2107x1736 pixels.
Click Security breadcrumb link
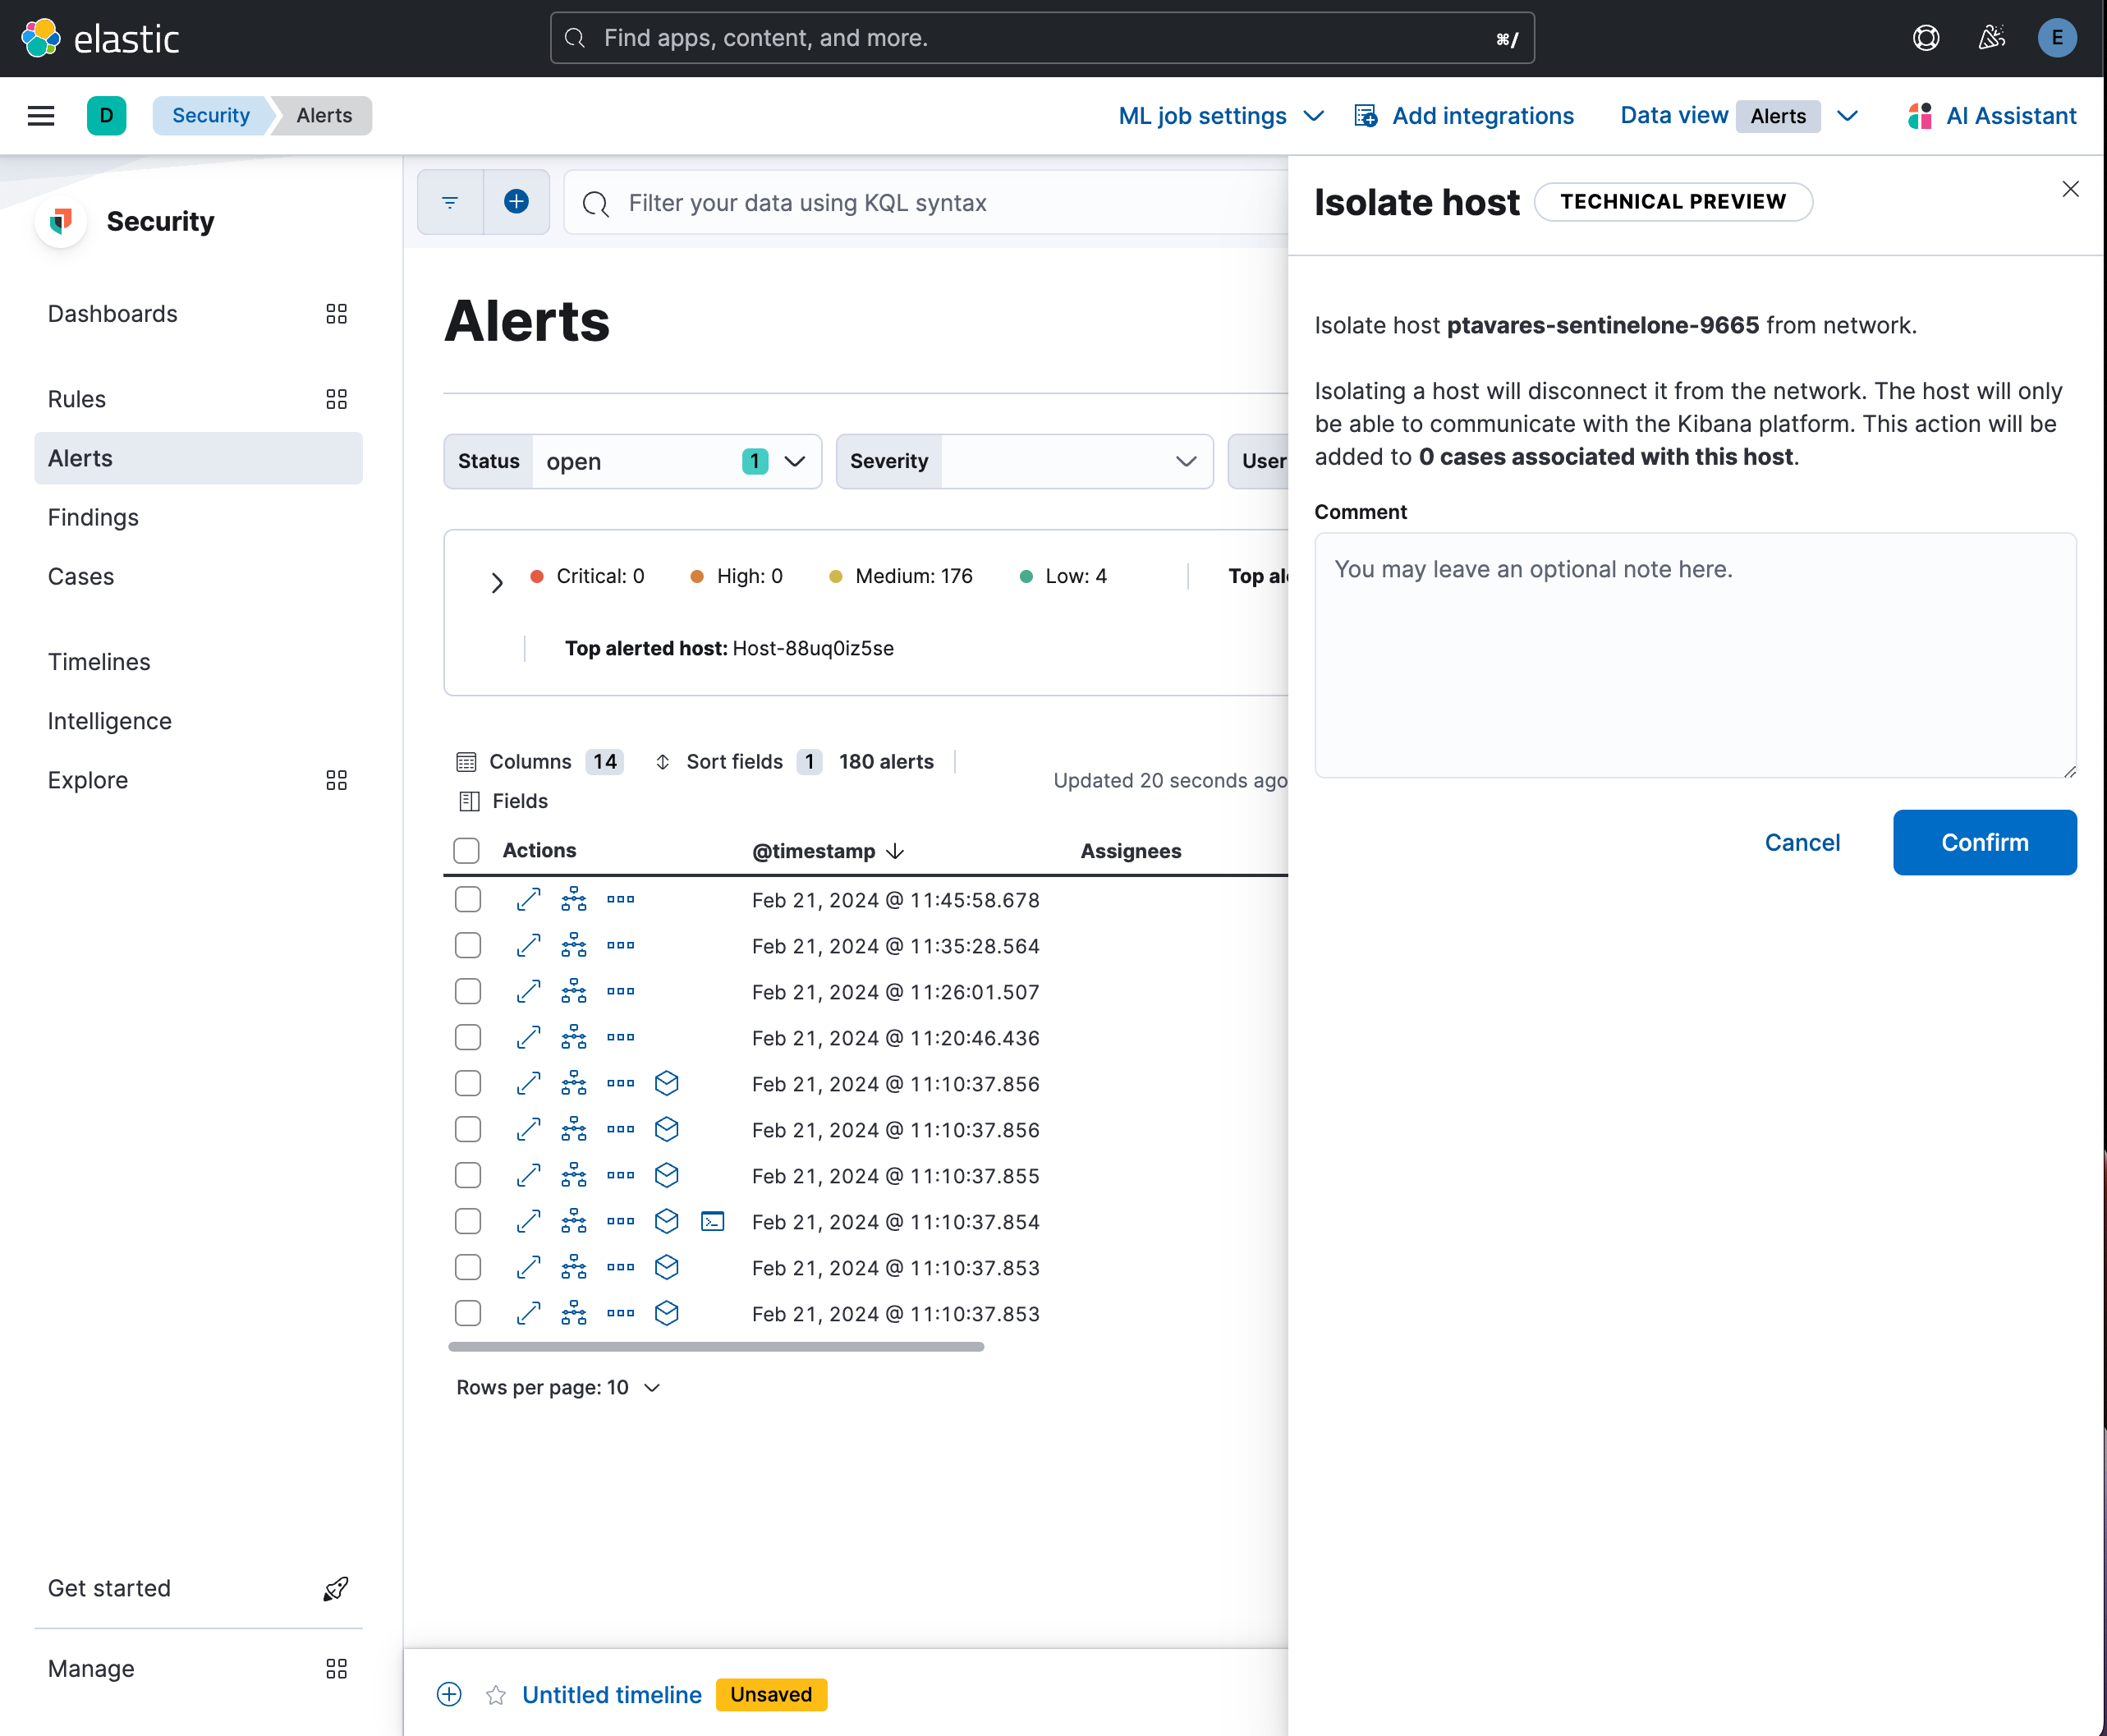[x=211, y=116]
